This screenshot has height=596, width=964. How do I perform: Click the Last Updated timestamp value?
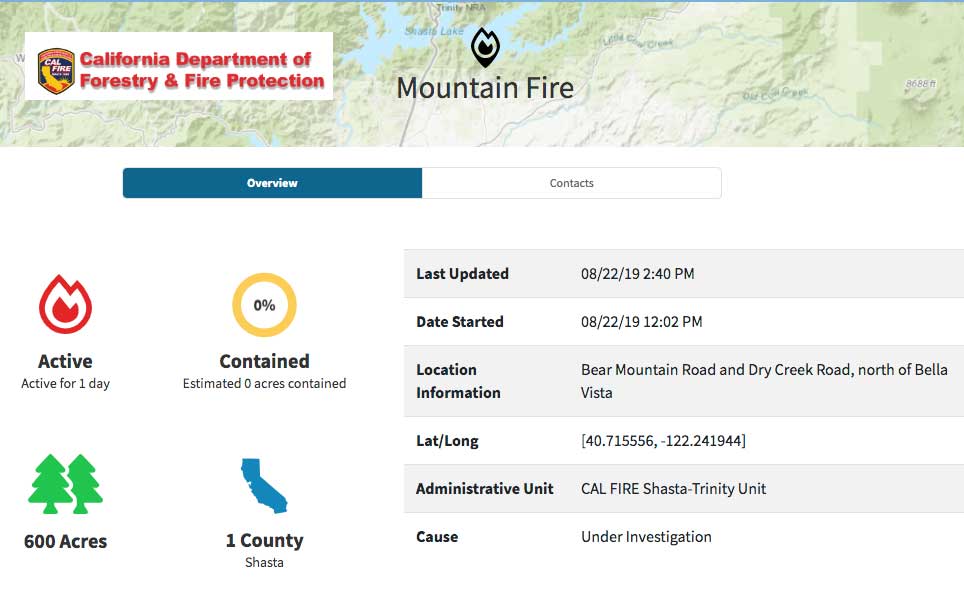637,274
